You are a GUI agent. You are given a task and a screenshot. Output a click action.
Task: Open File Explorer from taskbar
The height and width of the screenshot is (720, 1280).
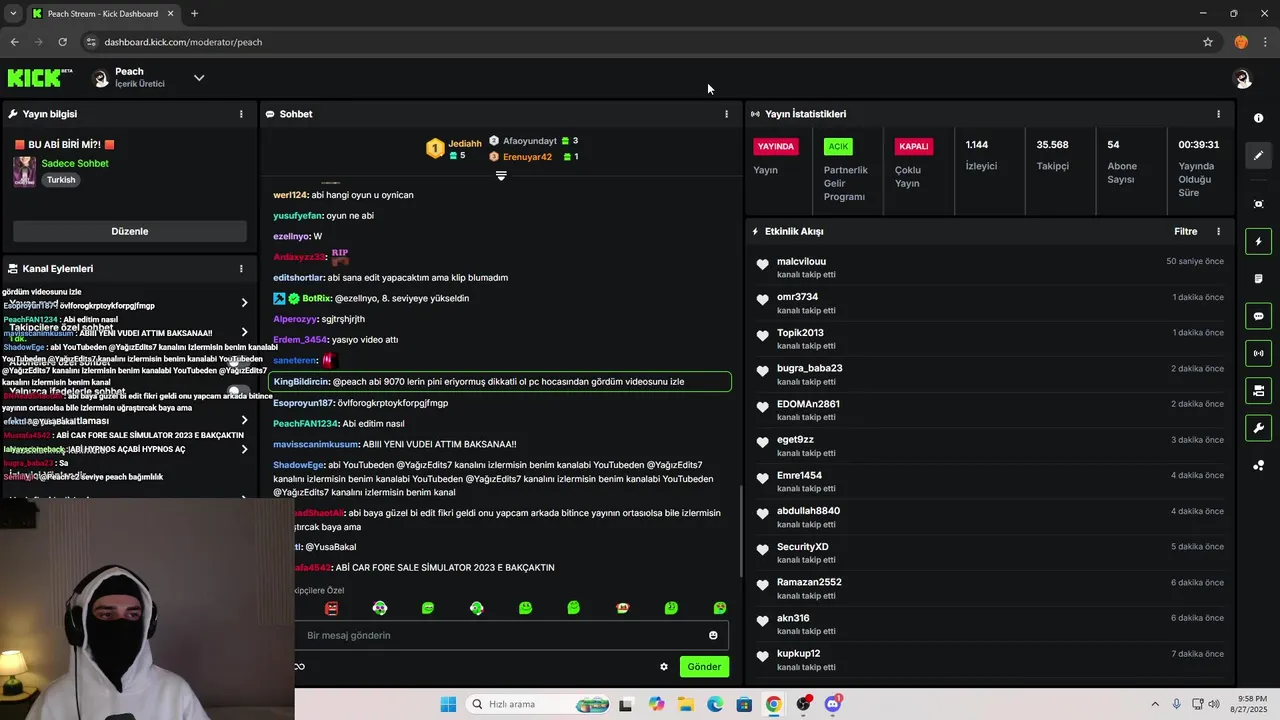point(686,704)
